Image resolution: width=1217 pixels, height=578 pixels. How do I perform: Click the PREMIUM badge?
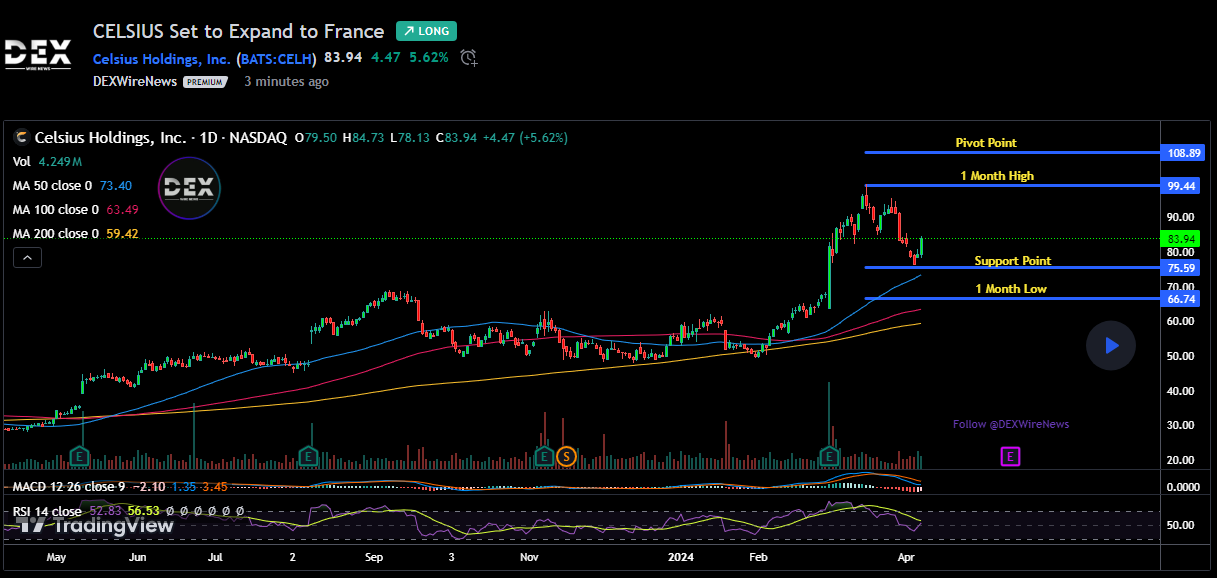[x=205, y=82]
